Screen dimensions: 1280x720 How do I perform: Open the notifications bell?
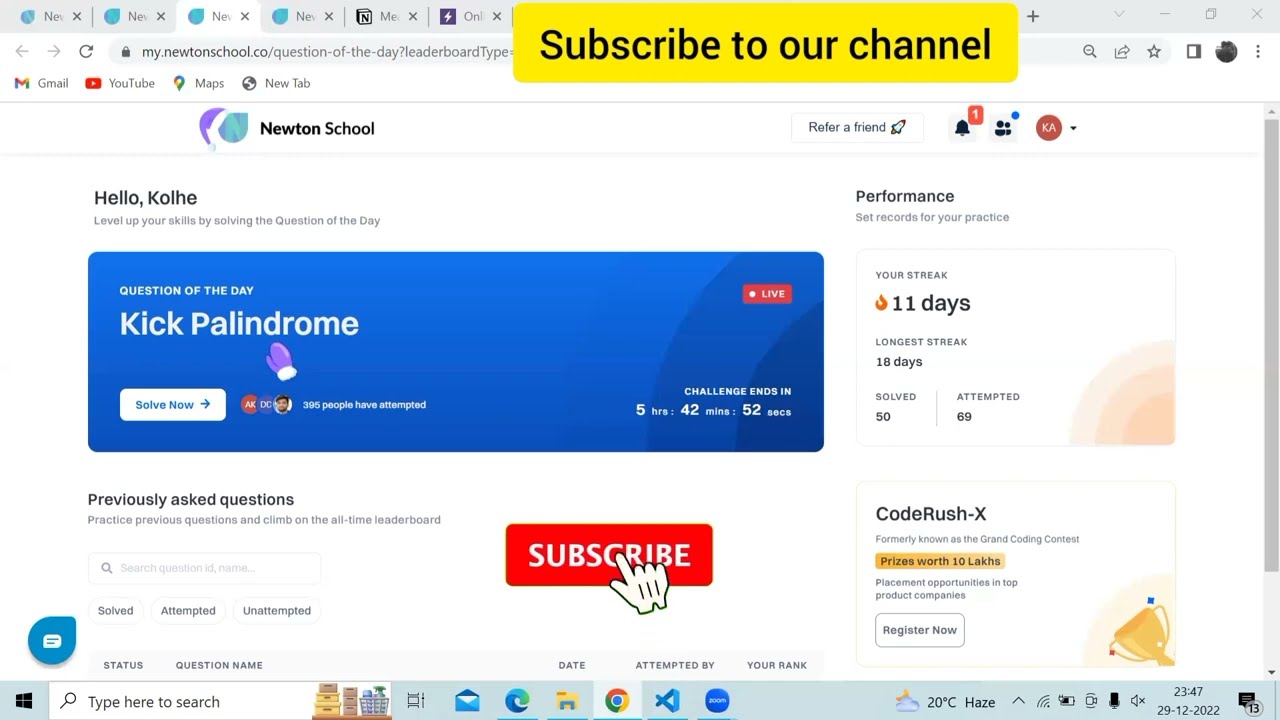(x=962, y=128)
